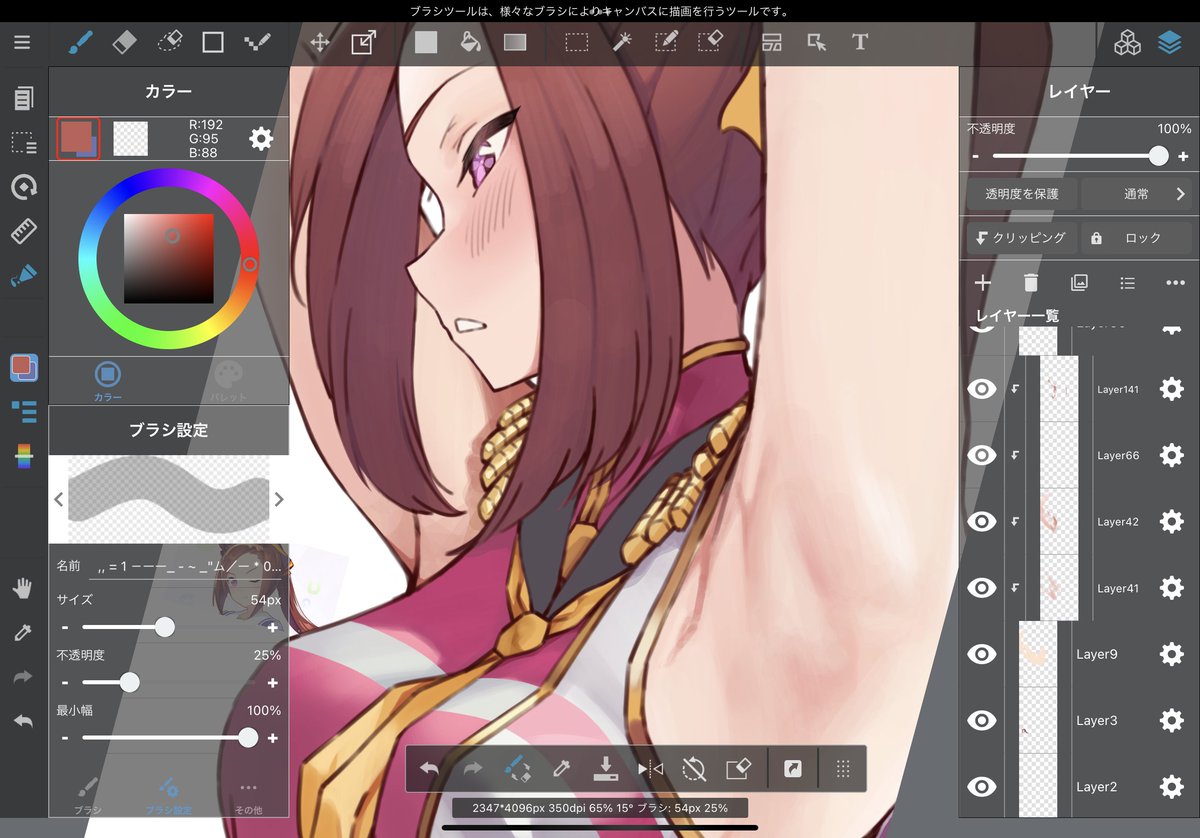Toggle visibility of Layer66
Image resolution: width=1200 pixels, height=838 pixels.
(x=982, y=455)
